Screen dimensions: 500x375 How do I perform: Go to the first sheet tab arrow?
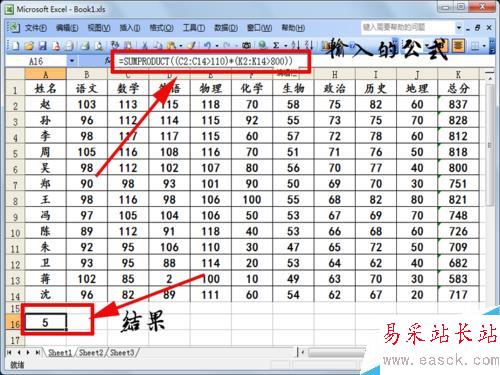point(9,352)
